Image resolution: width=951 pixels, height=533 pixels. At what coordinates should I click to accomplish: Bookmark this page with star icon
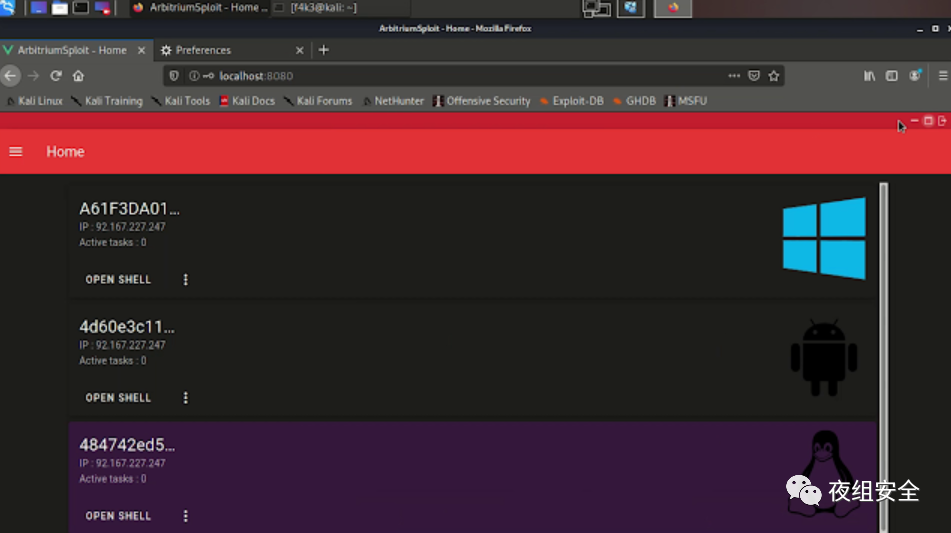774,76
